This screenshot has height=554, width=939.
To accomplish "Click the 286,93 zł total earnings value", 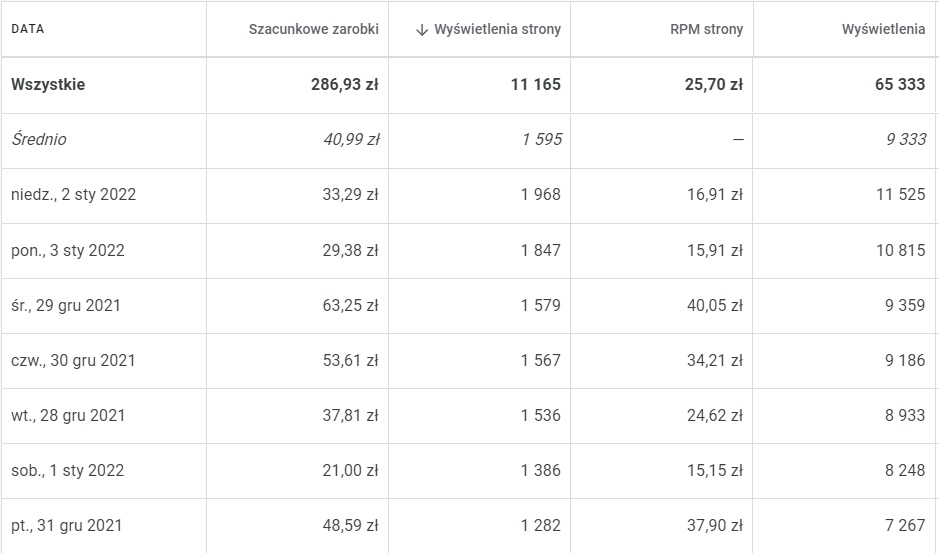I will pos(344,85).
